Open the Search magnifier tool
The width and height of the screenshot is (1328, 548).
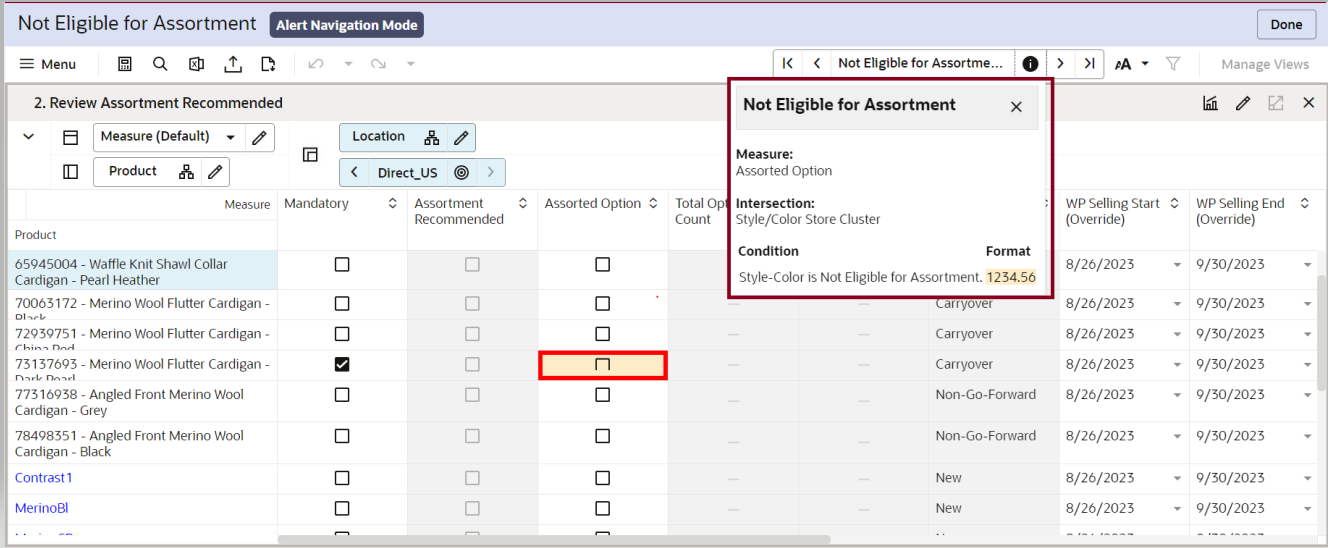(160, 64)
